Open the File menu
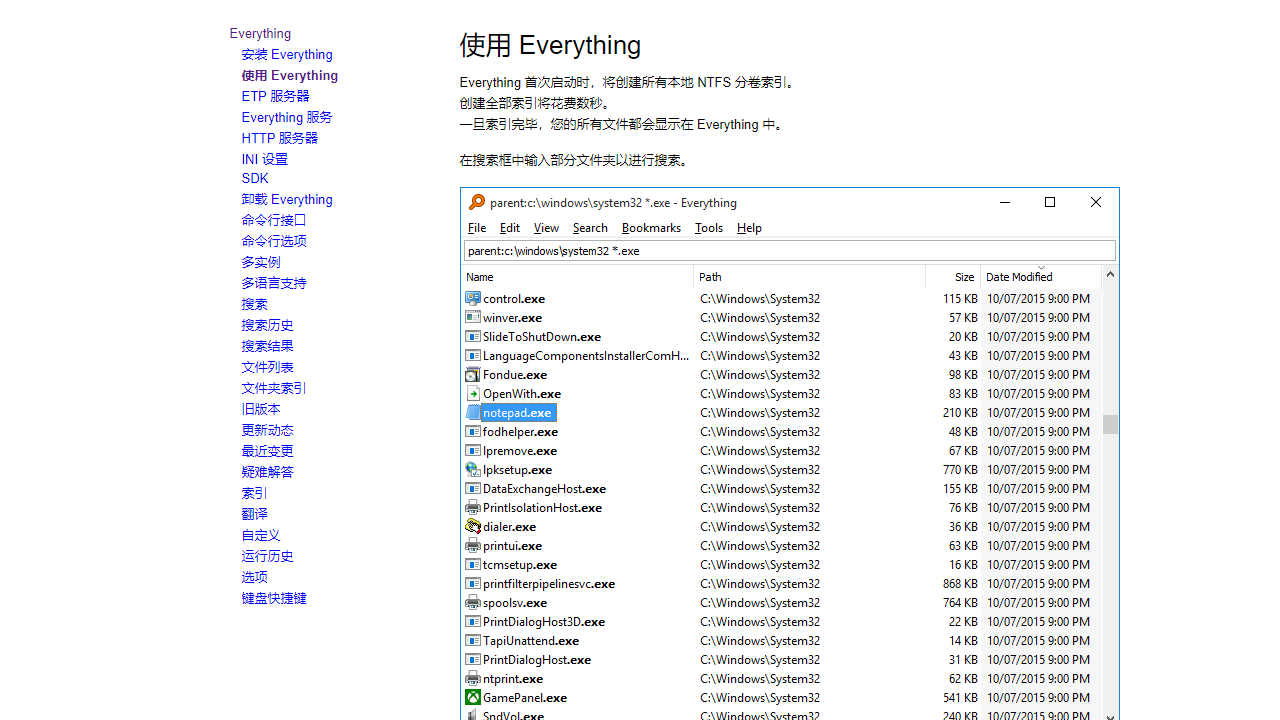The image size is (1280, 720). coord(476,228)
